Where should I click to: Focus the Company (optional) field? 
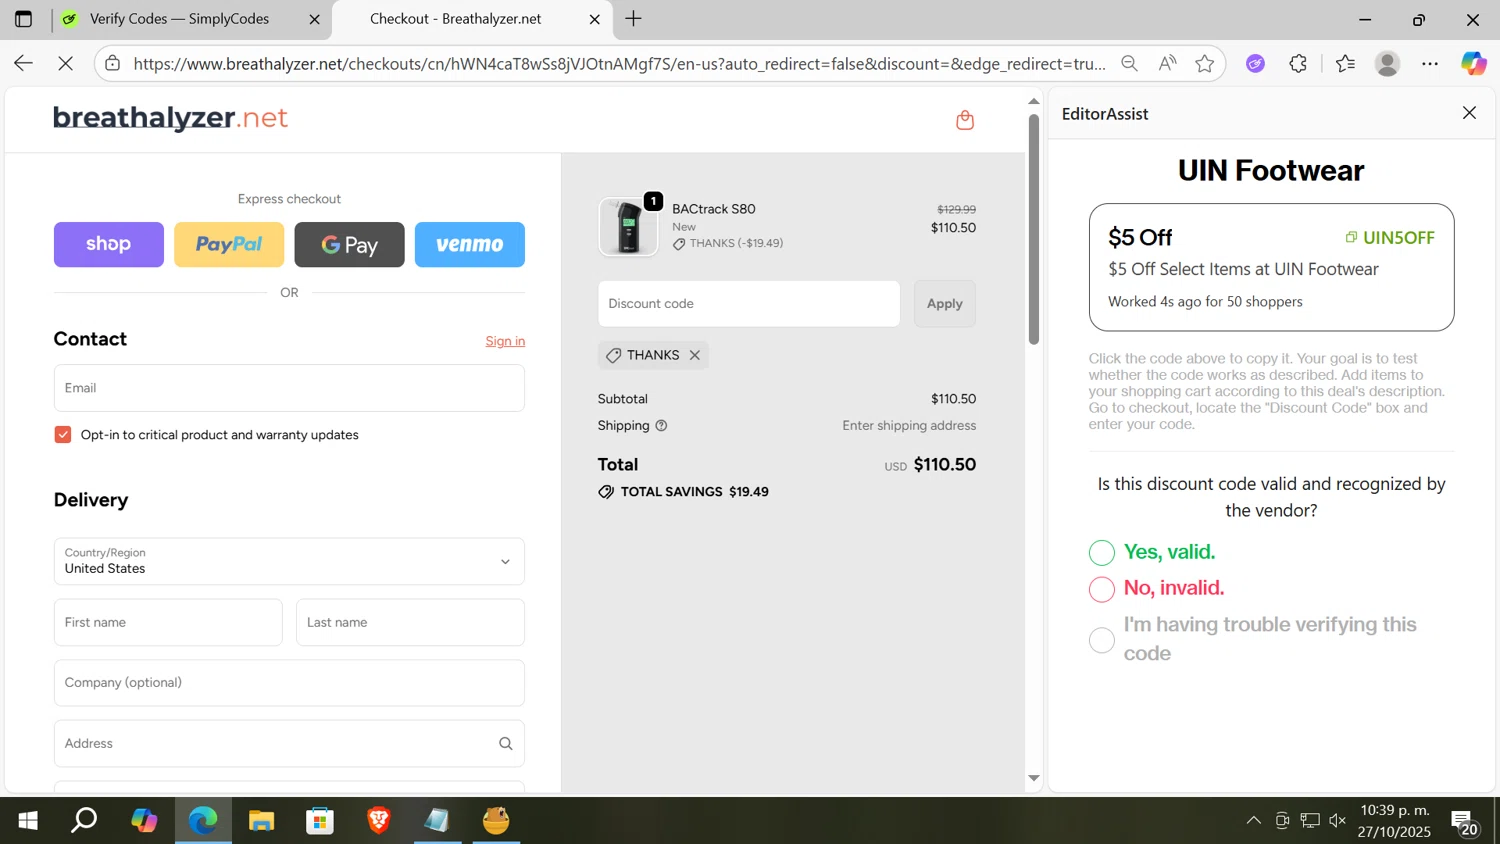(x=289, y=683)
